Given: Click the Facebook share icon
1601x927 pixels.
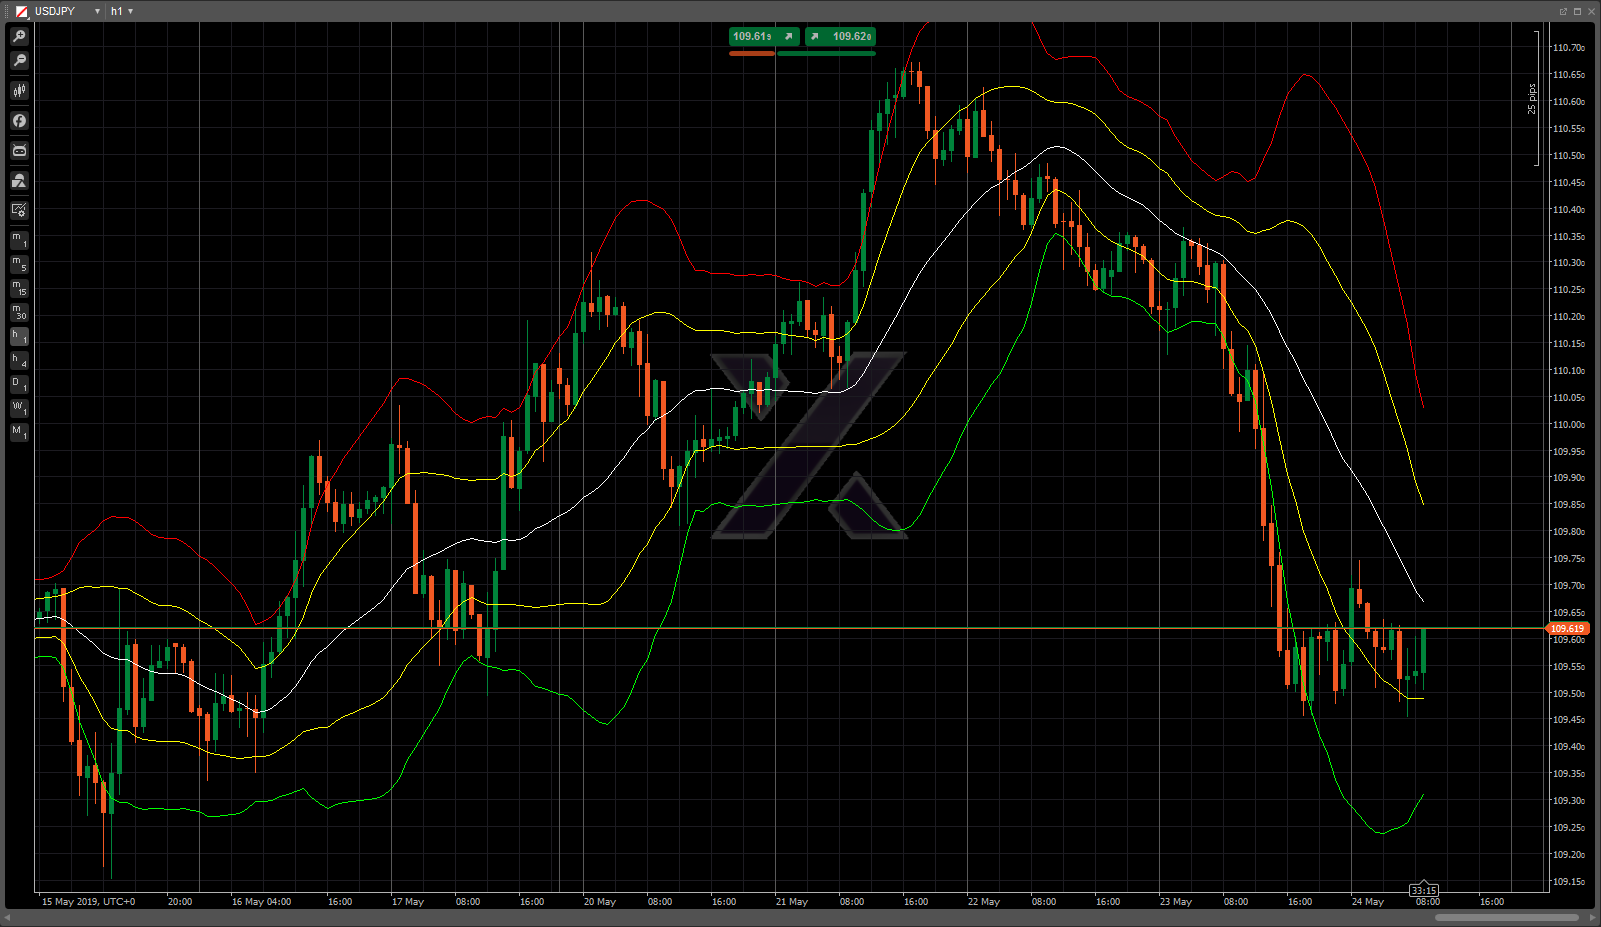Looking at the screenshot, I should coord(19,121).
